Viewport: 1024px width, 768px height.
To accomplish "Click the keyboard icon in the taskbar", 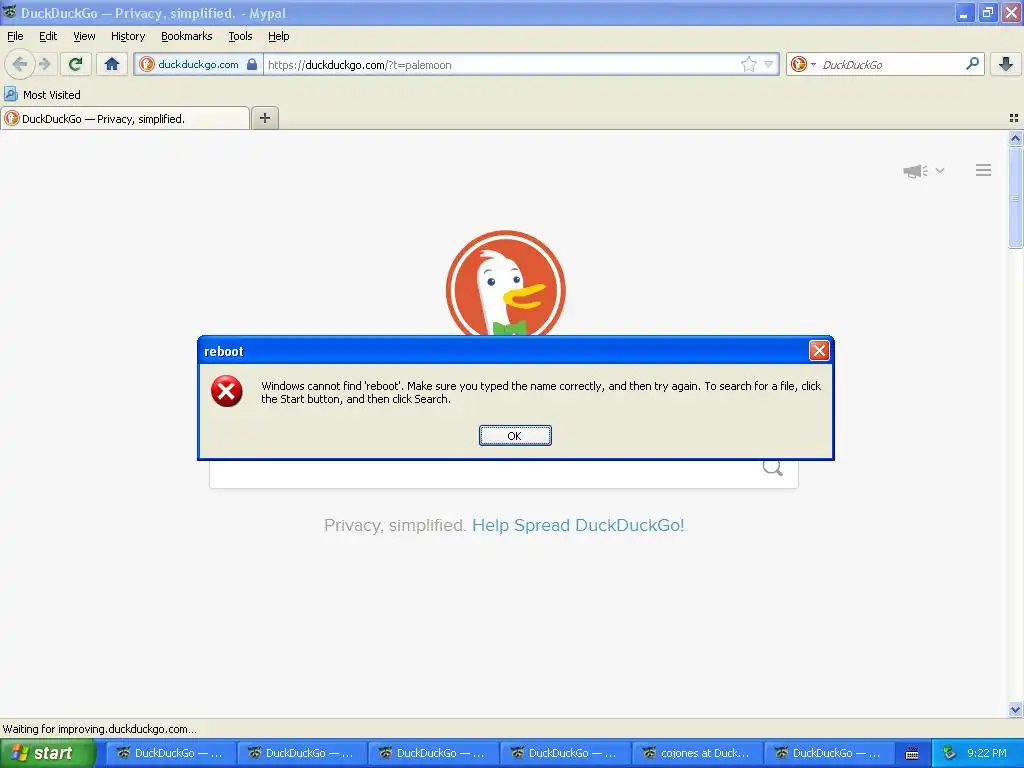I will point(912,754).
